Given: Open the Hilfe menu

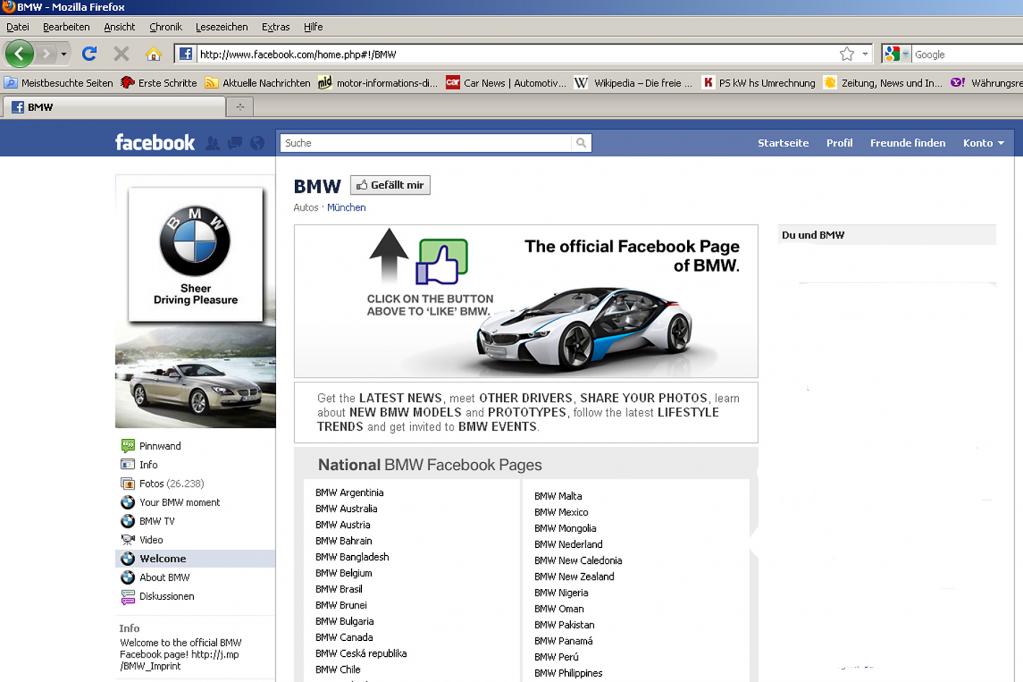Looking at the screenshot, I should [x=313, y=27].
